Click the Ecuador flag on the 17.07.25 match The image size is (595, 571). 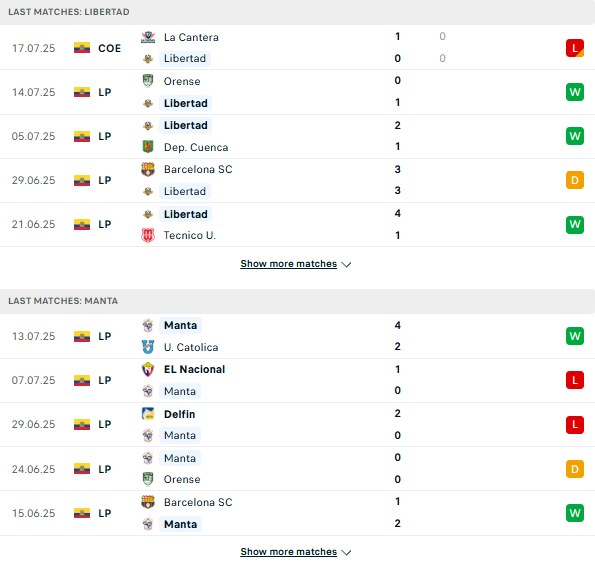[x=82, y=48]
